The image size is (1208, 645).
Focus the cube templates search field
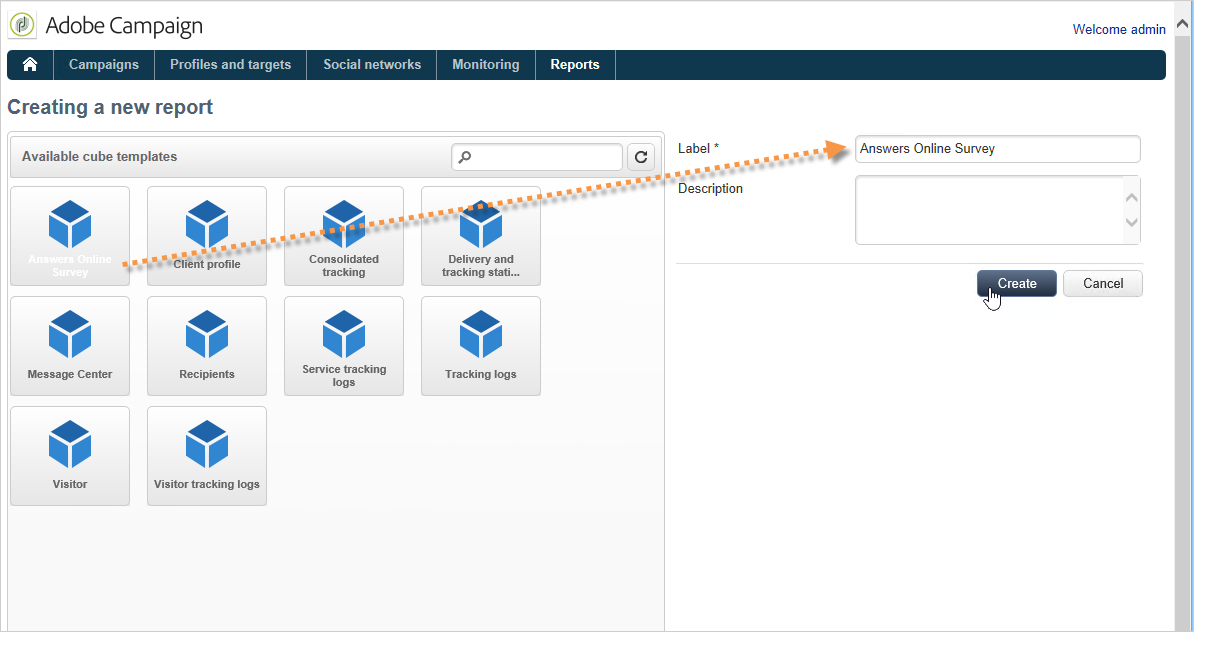(537, 157)
